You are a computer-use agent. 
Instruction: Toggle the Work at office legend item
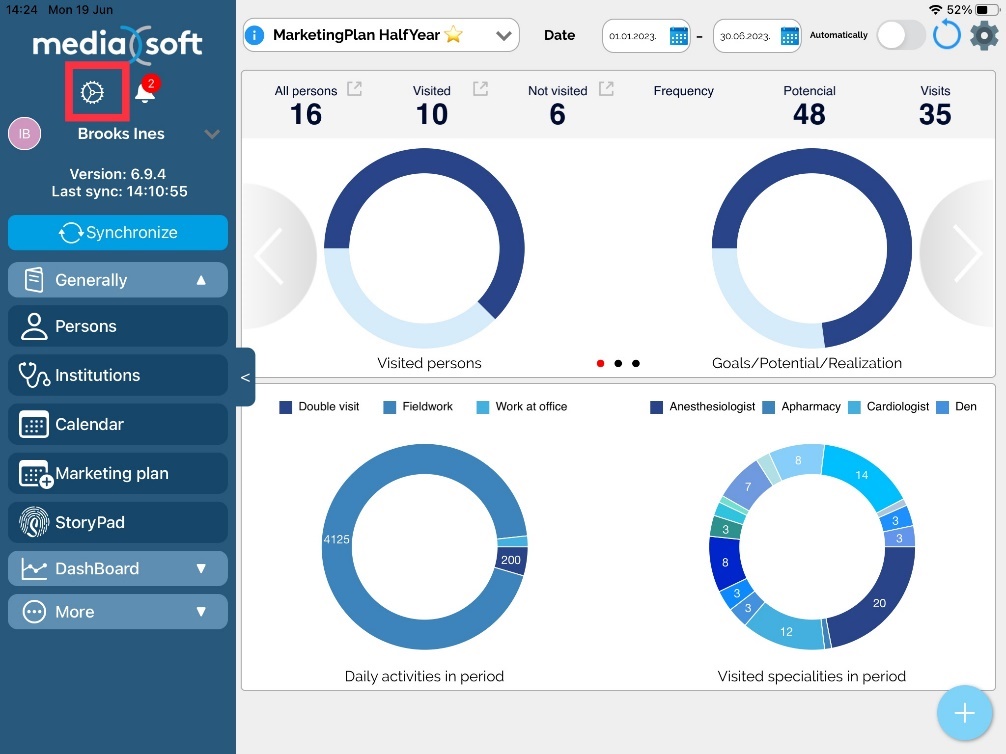coord(521,406)
